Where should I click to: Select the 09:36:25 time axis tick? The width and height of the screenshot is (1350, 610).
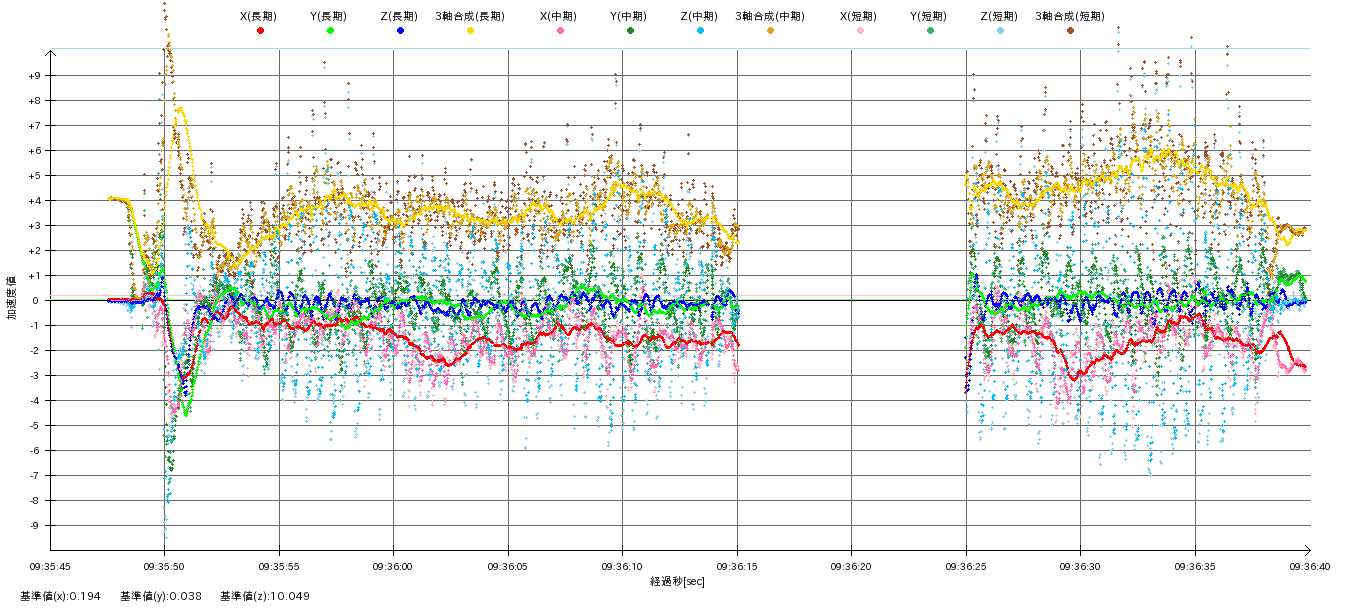coord(966,565)
